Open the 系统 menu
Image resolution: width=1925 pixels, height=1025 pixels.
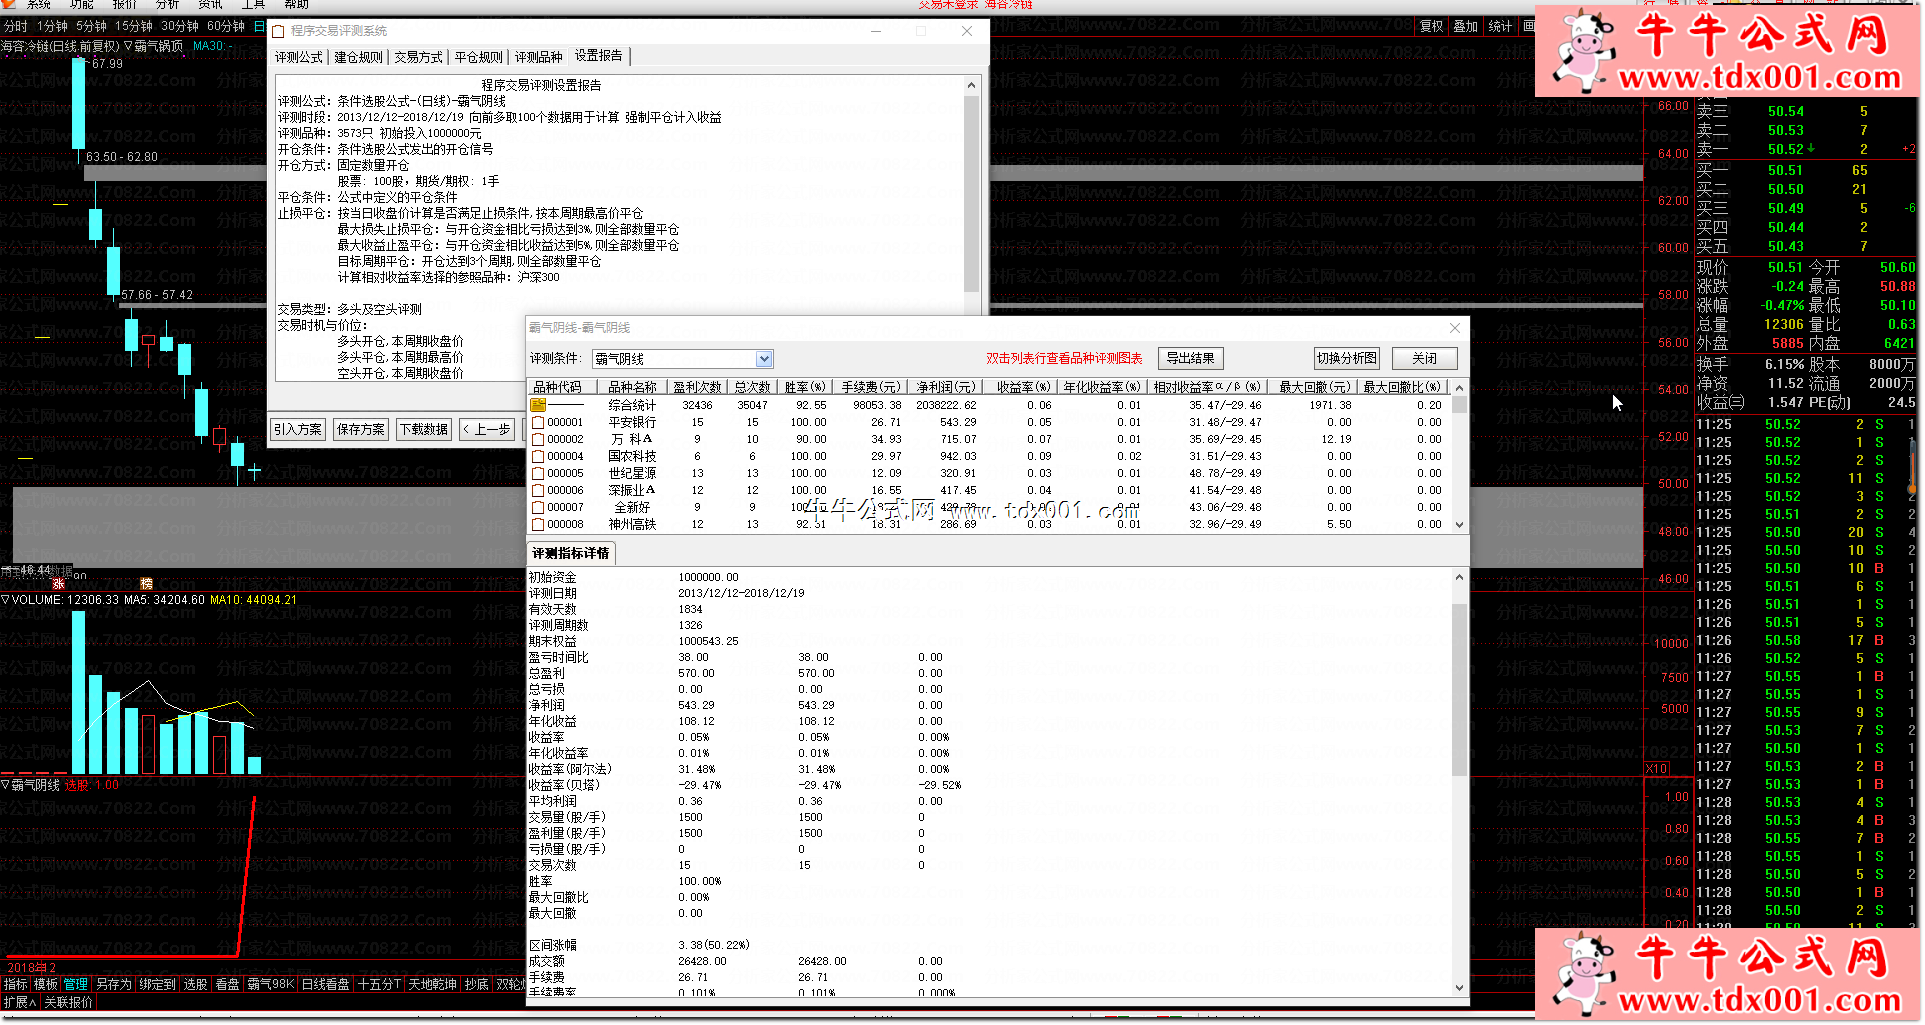38,5
